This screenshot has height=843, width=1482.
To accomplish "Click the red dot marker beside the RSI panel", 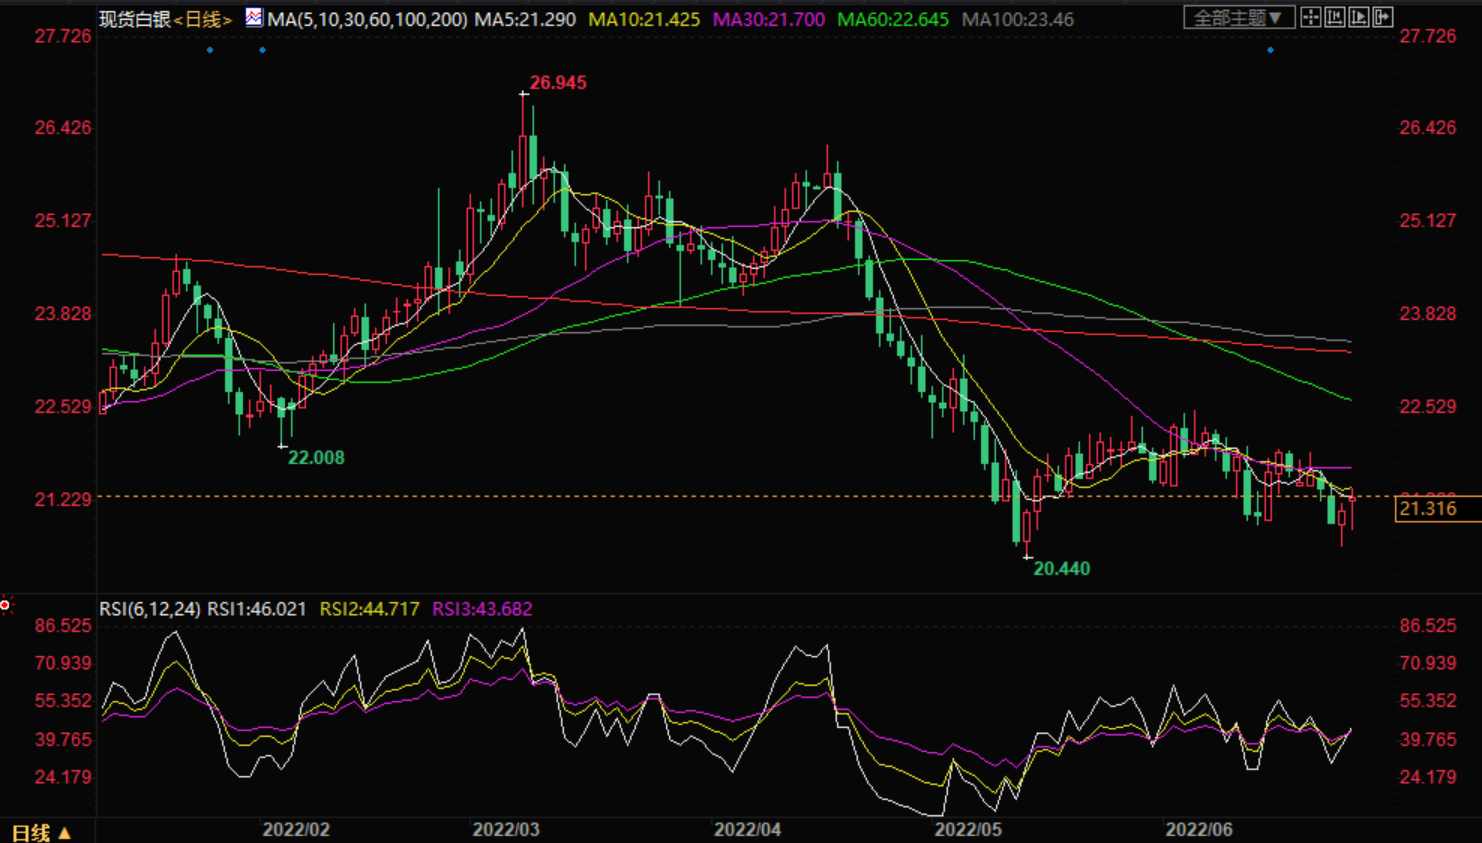I will coord(5,605).
